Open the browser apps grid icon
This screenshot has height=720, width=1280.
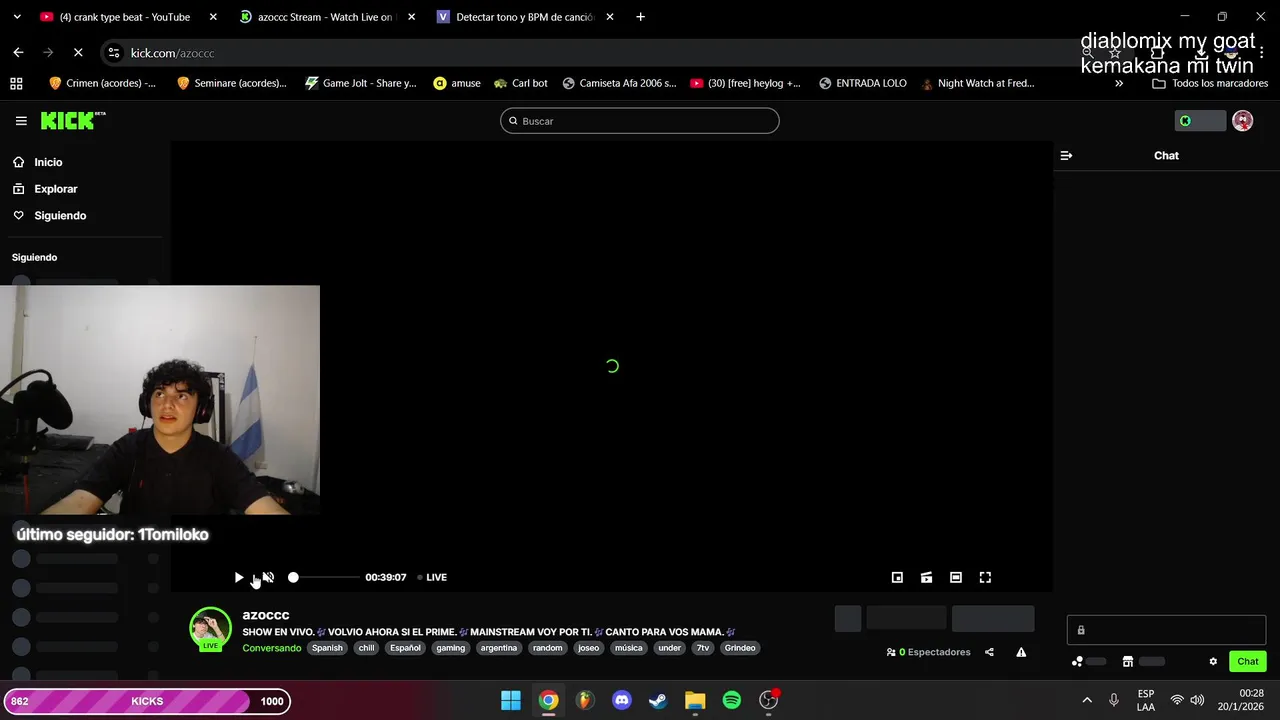click(x=16, y=83)
